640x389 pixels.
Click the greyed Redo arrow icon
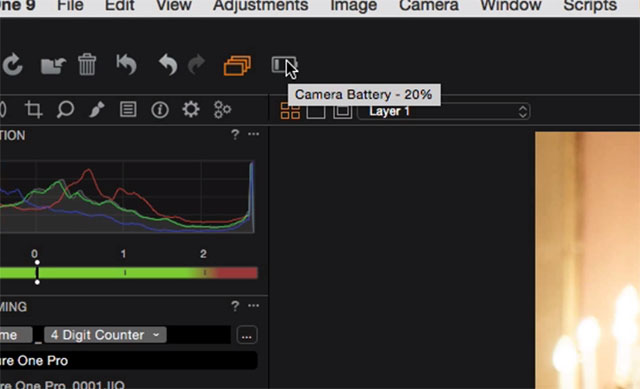(196, 64)
